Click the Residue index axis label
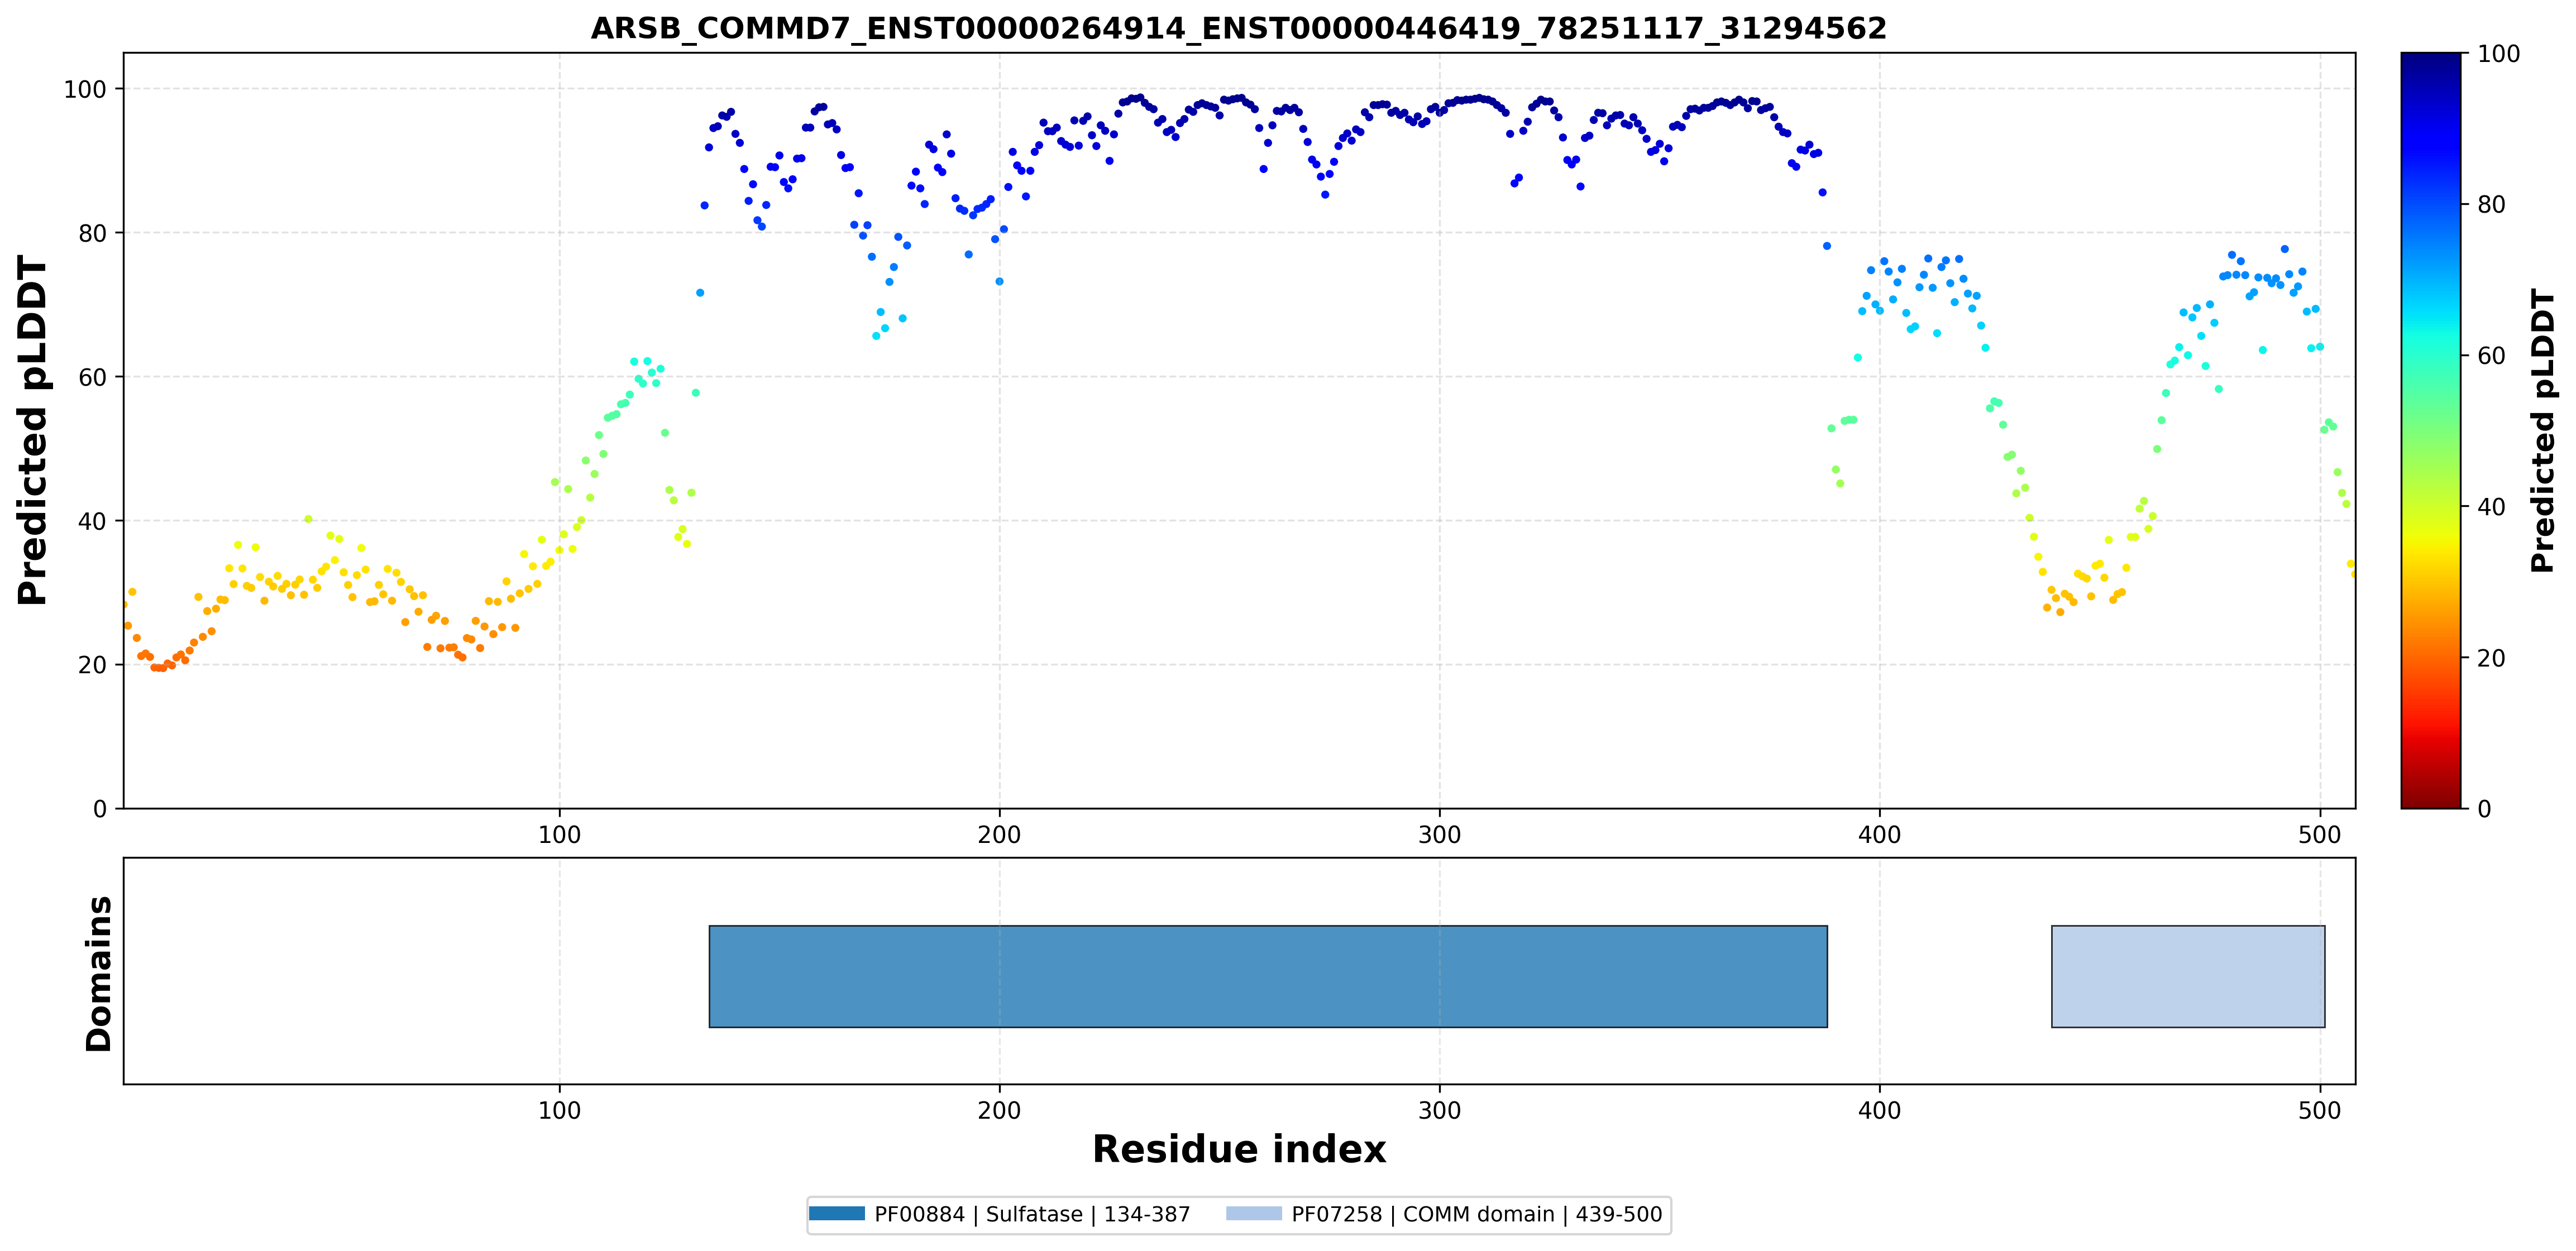Viewport: 2576px width, 1251px height. (x=1239, y=1149)
